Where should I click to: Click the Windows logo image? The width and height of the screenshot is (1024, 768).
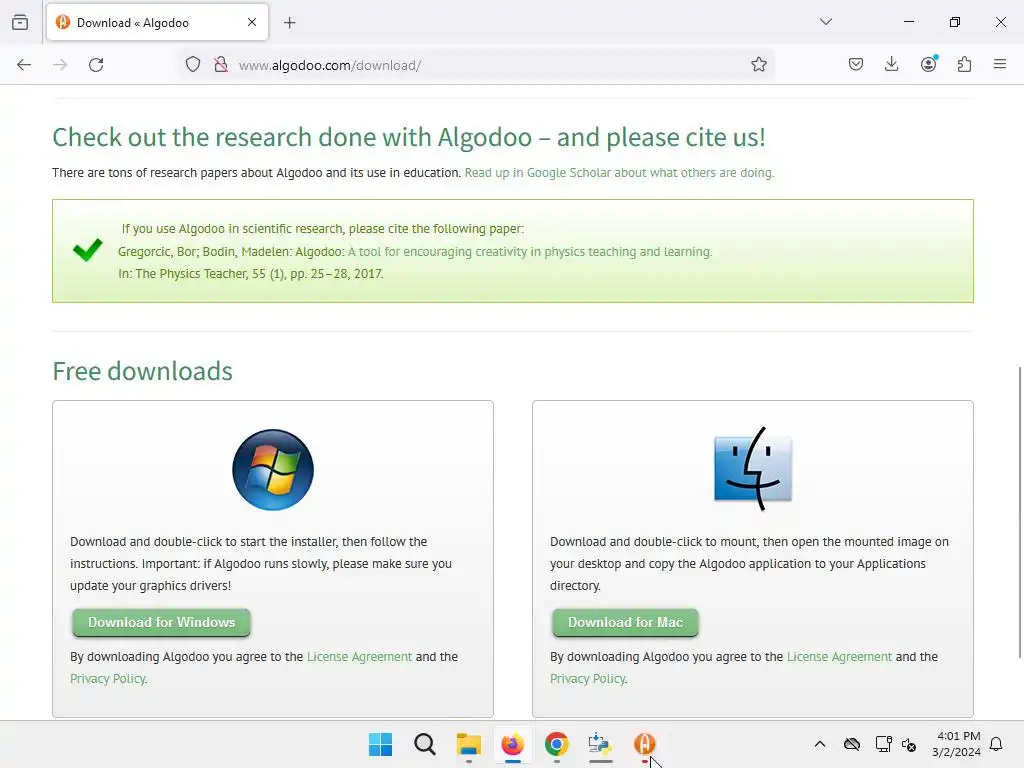point(273,470)
